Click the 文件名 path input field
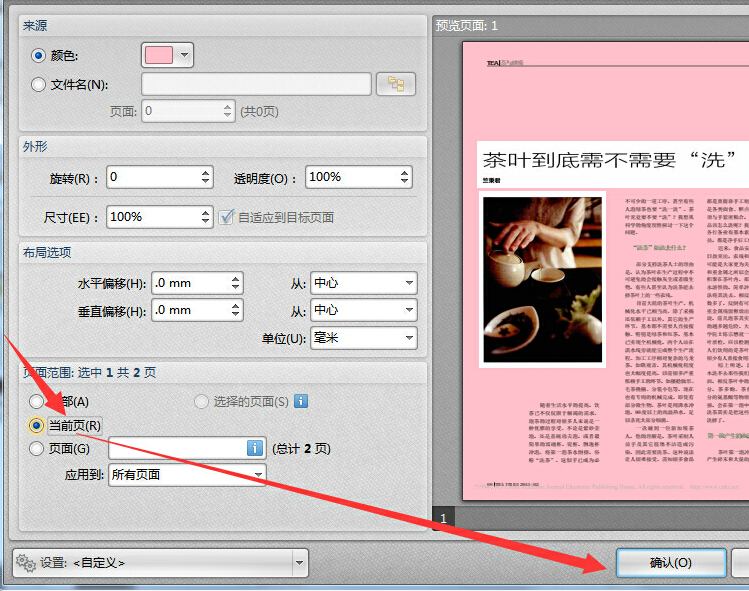Viewport: 749px width, 591px height. point(256,85)
